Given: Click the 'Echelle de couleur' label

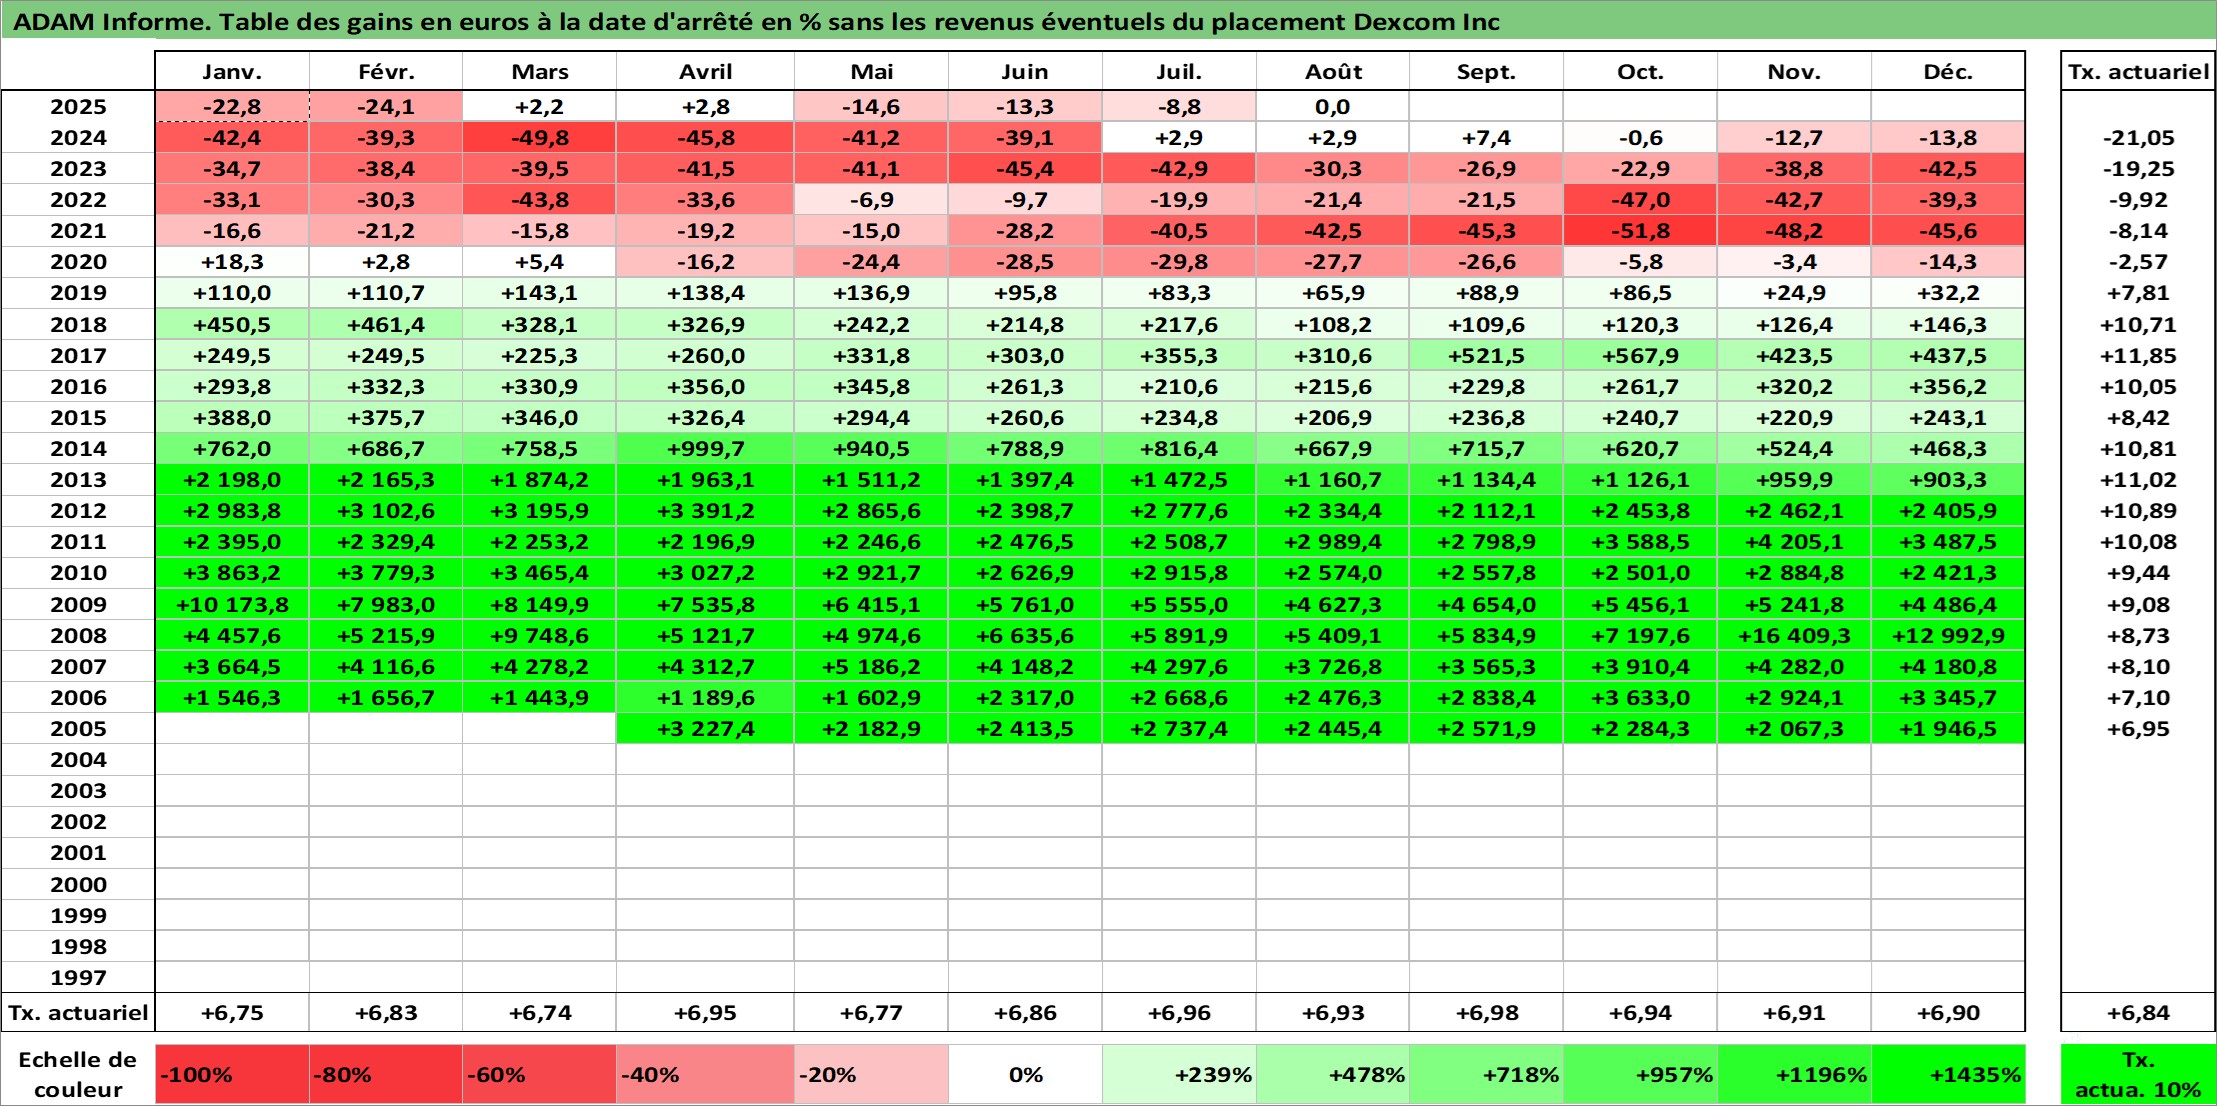Looking at the screenshot, I should [x=78, y=1075].
